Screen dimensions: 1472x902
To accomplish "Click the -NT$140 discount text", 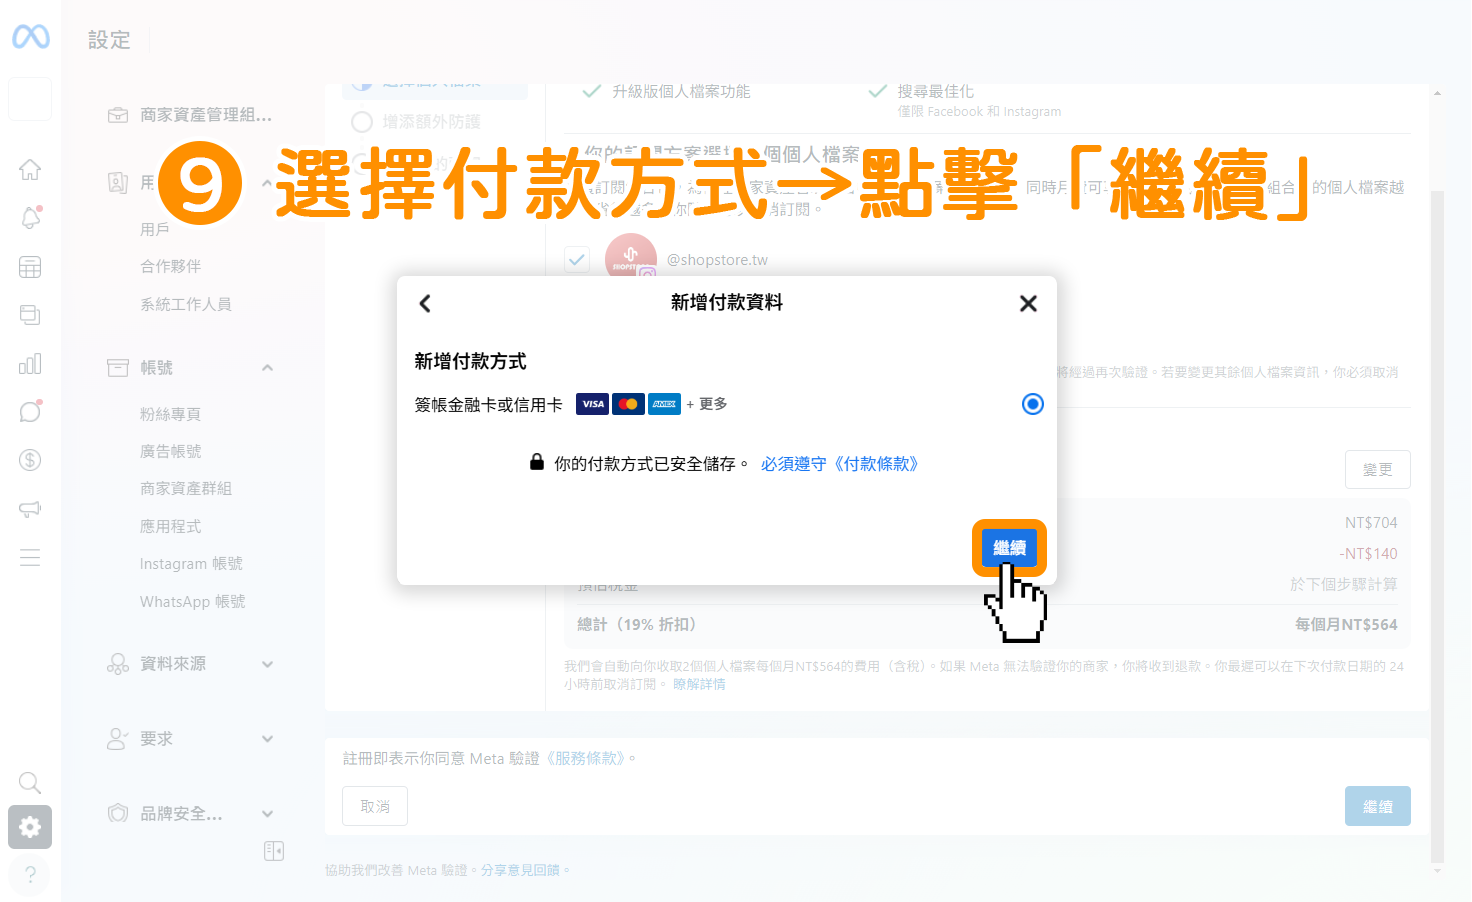I will tap(1368, 554).
